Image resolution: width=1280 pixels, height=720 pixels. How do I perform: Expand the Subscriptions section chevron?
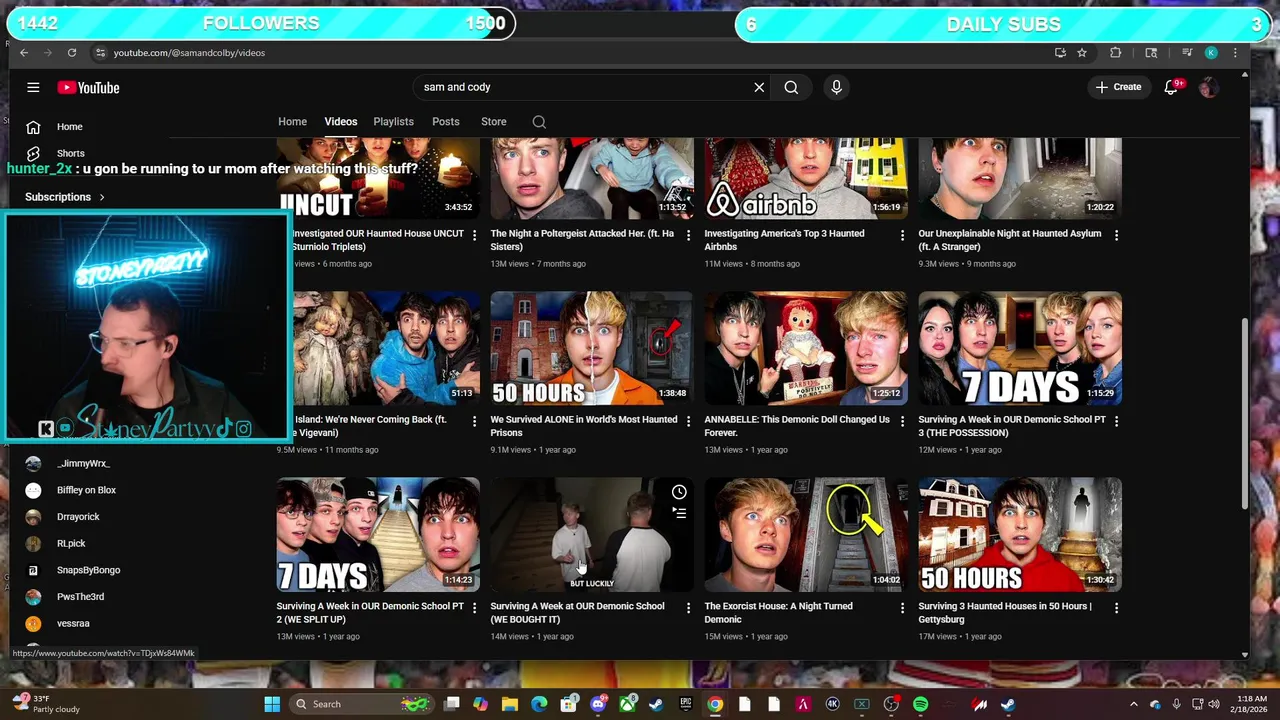click(x=102, y=197)
